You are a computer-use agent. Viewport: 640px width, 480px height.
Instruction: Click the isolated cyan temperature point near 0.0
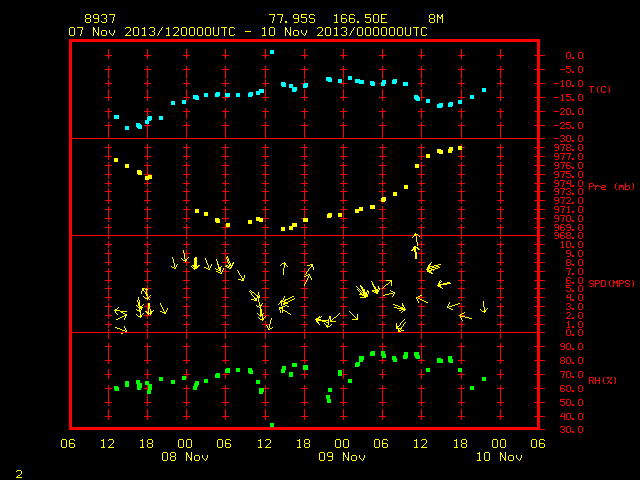click(x=272, y=52)
